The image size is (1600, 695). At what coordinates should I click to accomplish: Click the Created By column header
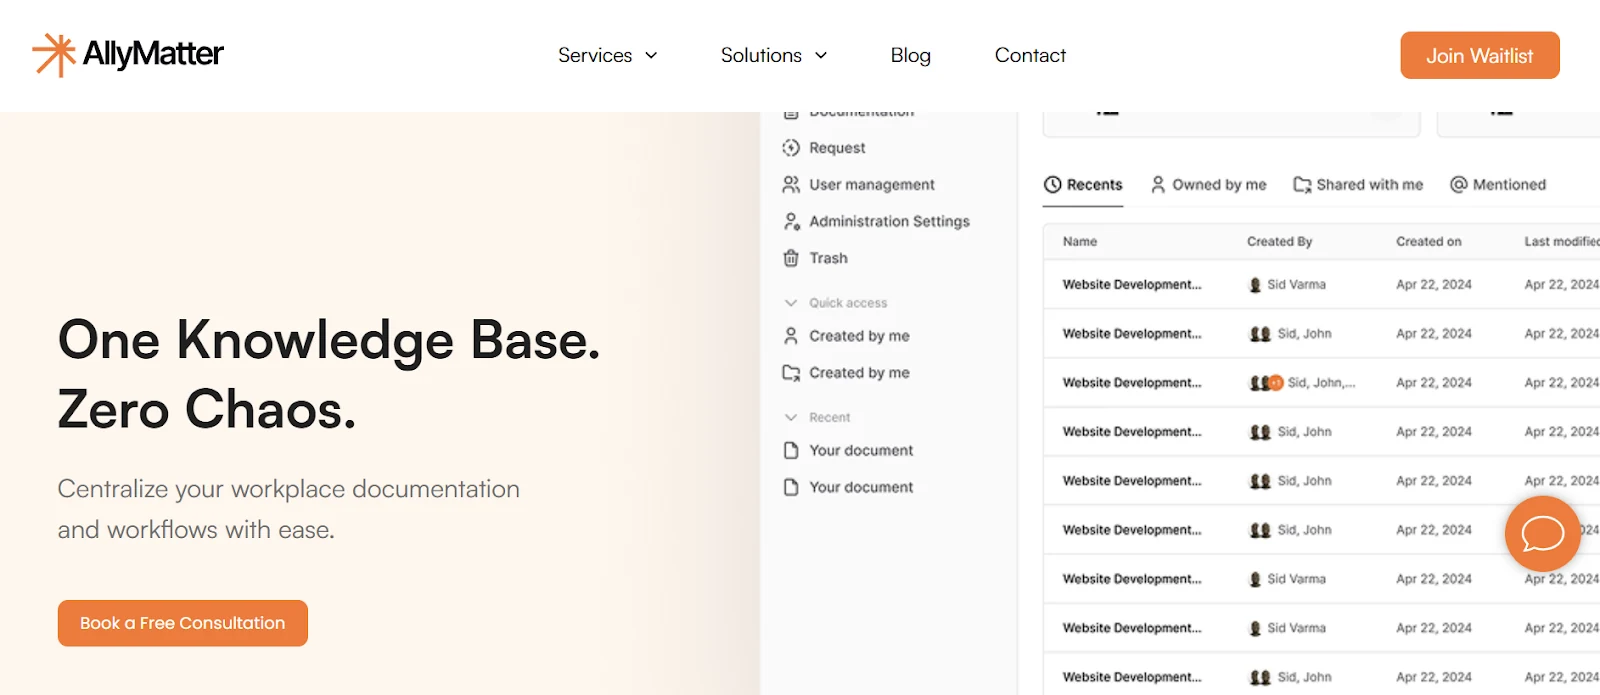pyautogui.click(x=1279, y=242)
